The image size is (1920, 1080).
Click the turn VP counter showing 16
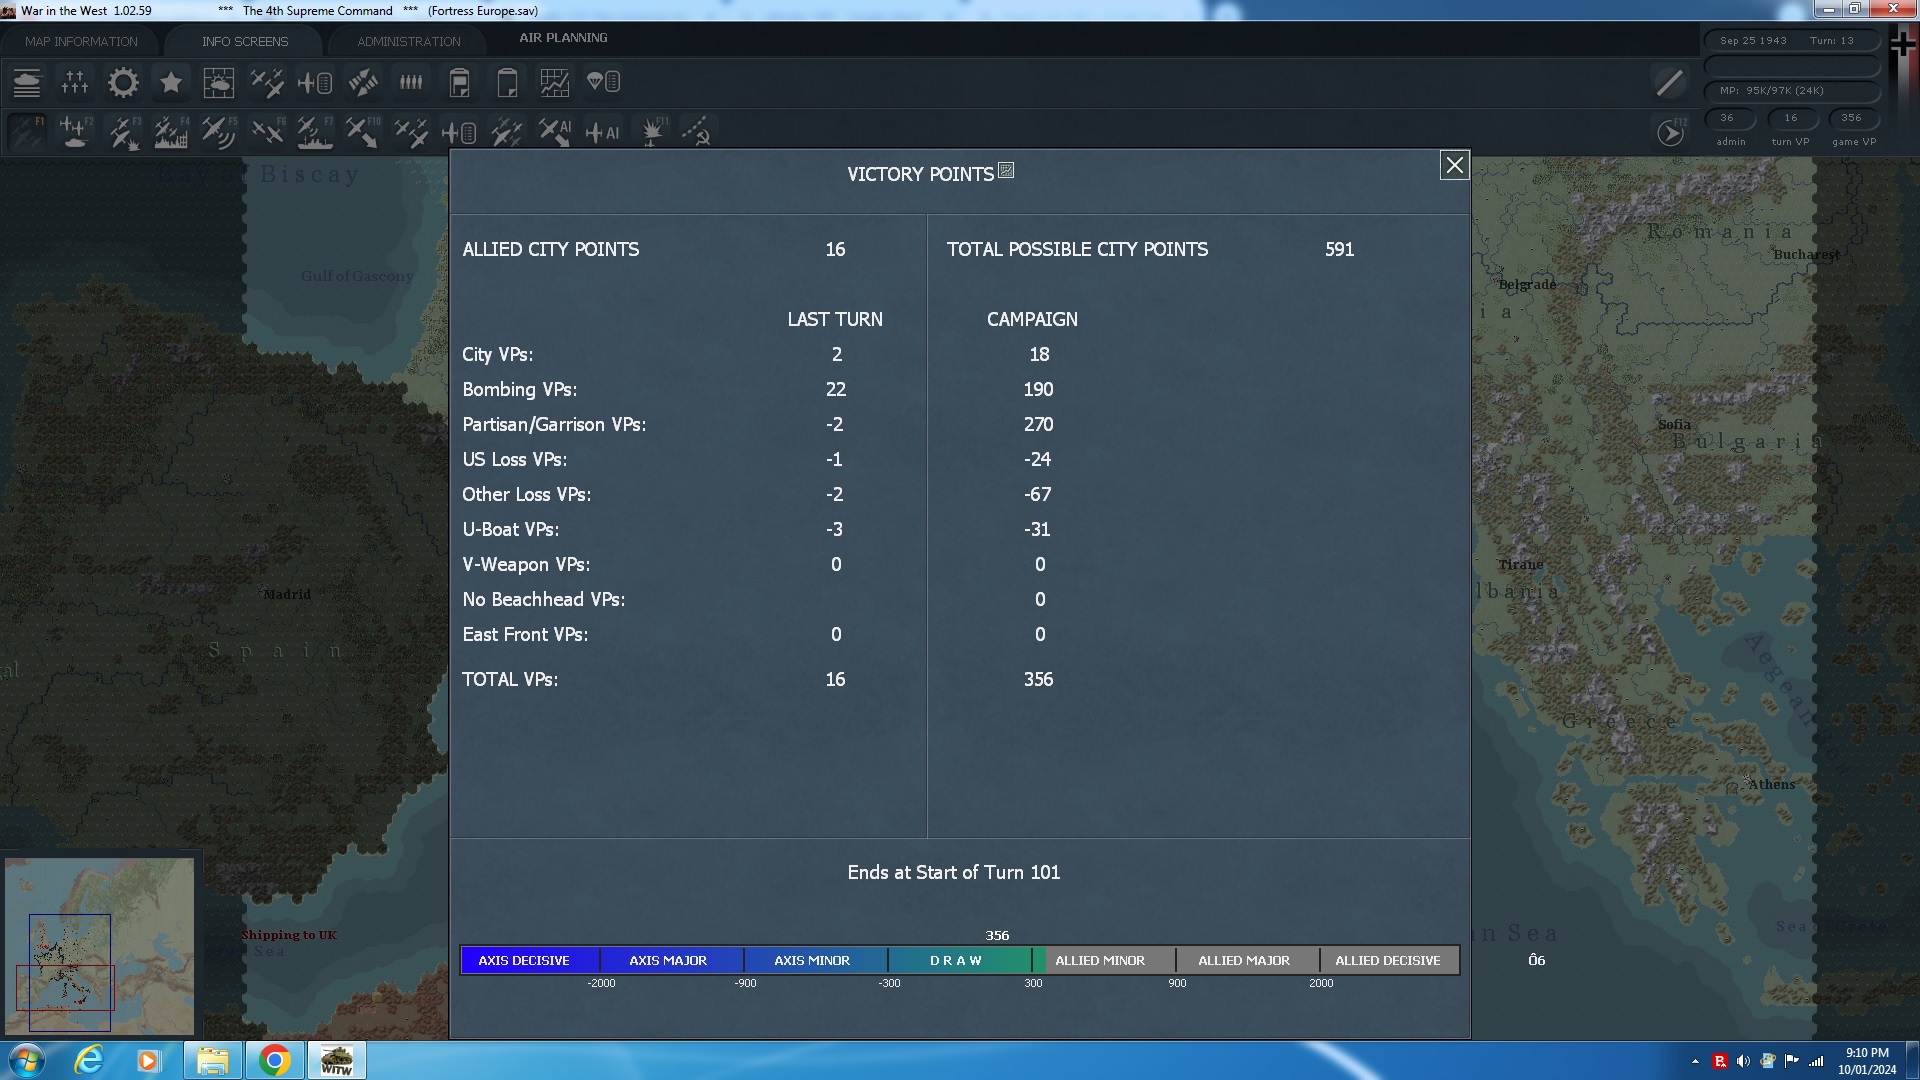[1792, 118]
